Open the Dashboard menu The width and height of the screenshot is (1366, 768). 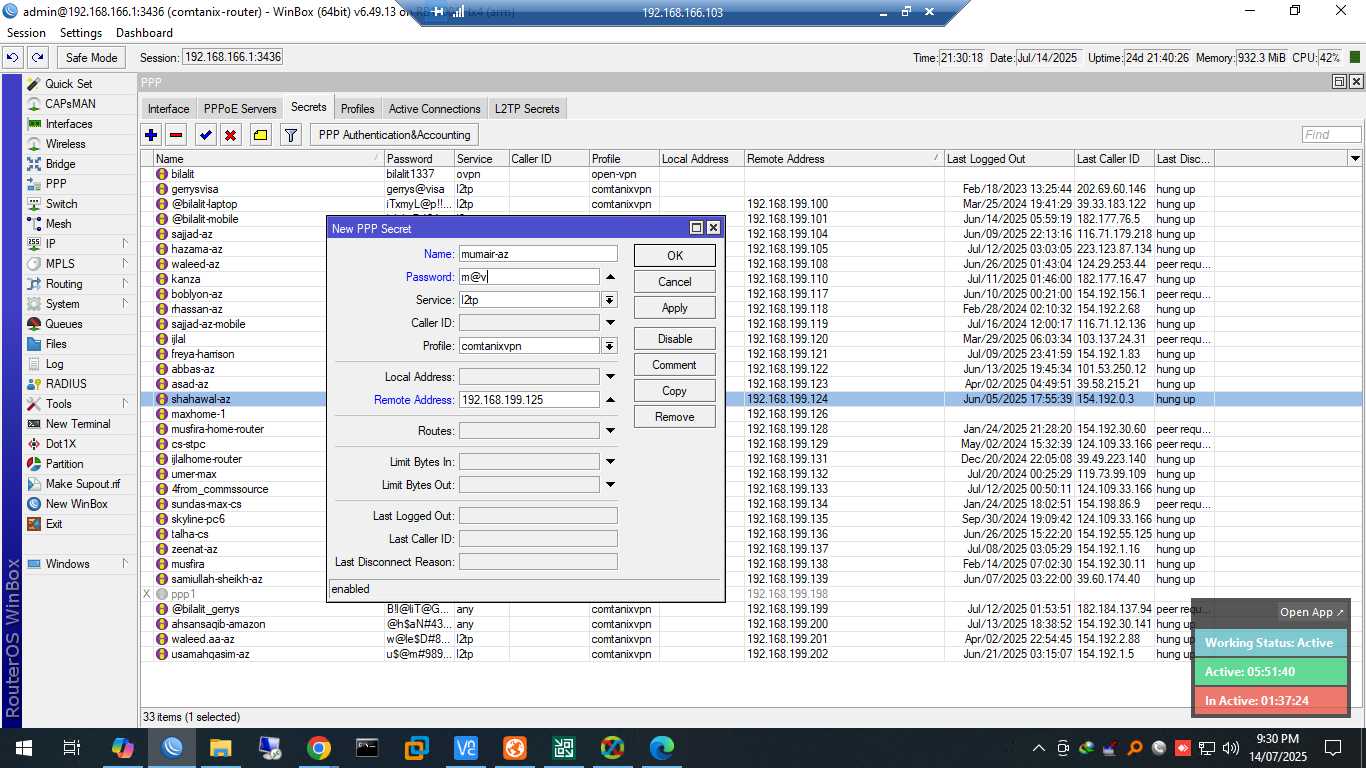tap(144, 33)
